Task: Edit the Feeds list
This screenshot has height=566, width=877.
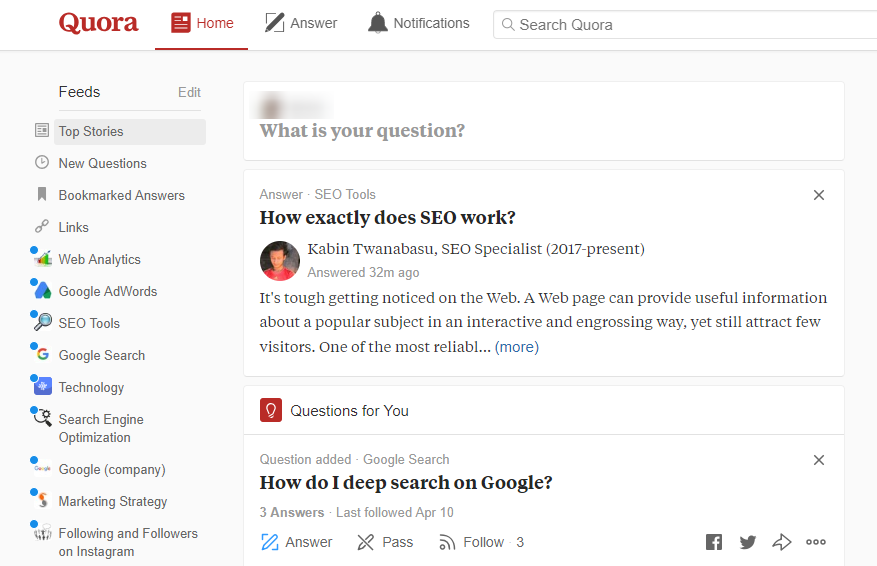Action: 189,92
